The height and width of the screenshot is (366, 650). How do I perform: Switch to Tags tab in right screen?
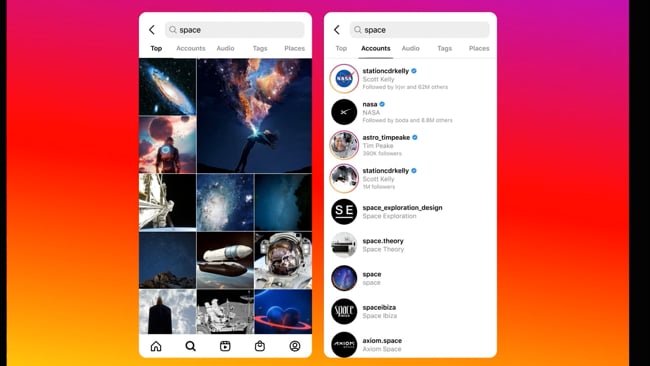pyautogui.click(x=444, y=48)
